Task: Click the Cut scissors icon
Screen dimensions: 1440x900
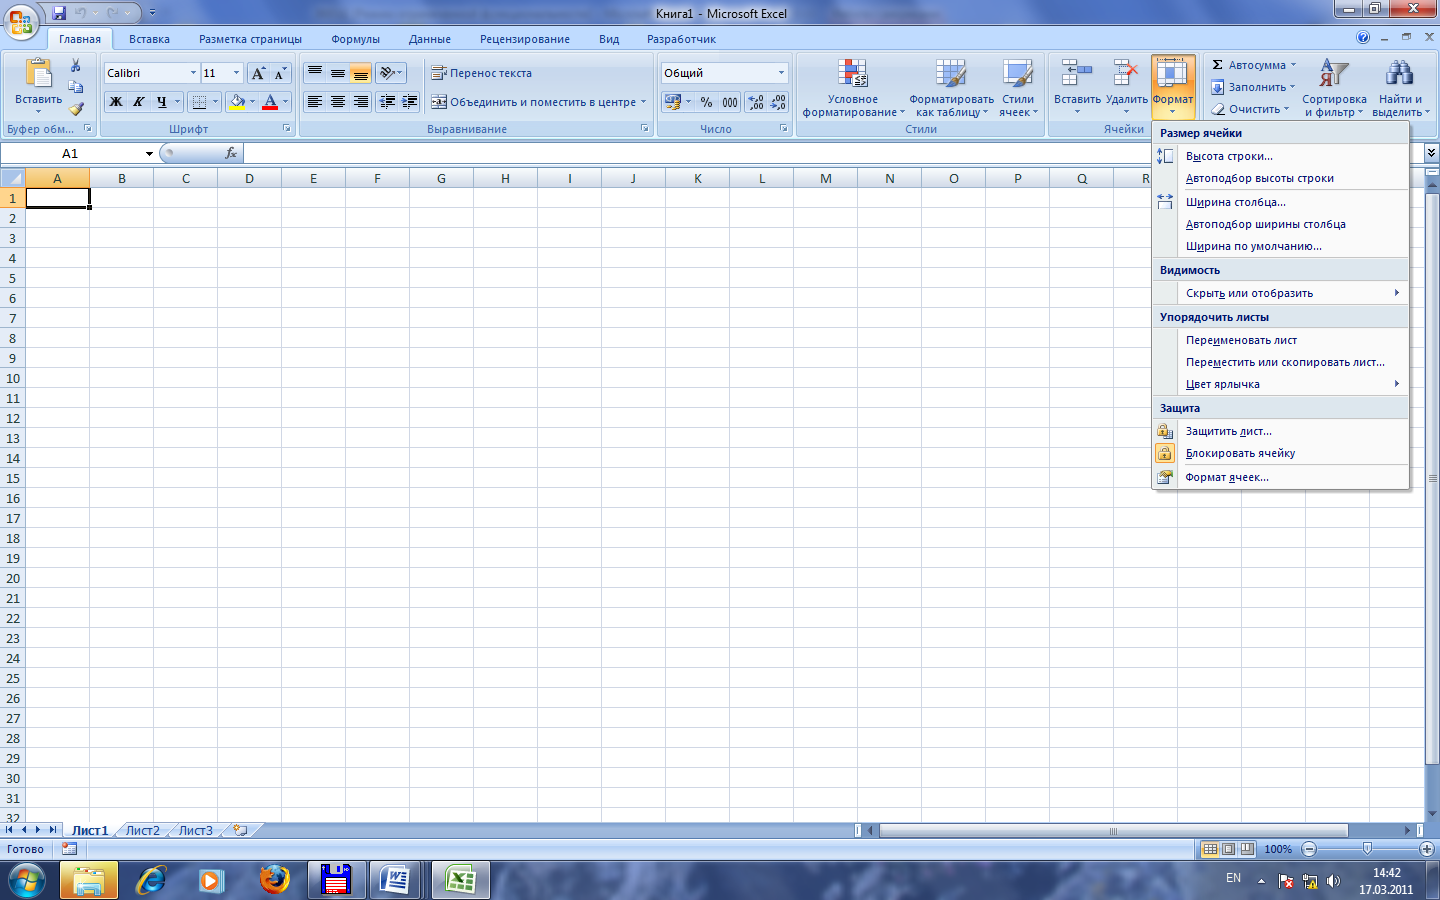Action: pyautogui.click(x=76, y=66)
